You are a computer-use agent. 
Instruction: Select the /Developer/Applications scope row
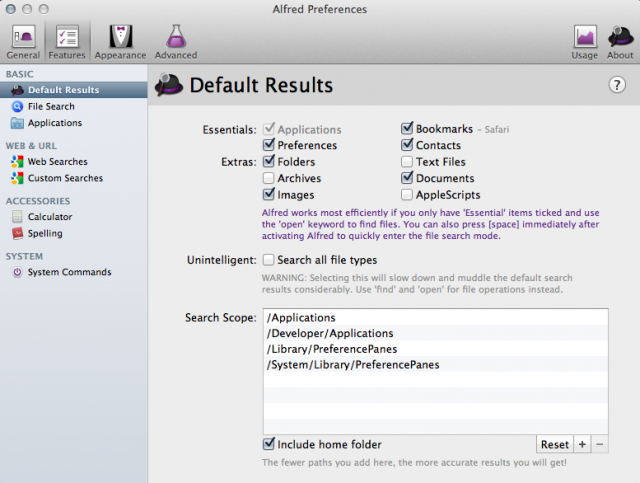click(x=436, y=333)
